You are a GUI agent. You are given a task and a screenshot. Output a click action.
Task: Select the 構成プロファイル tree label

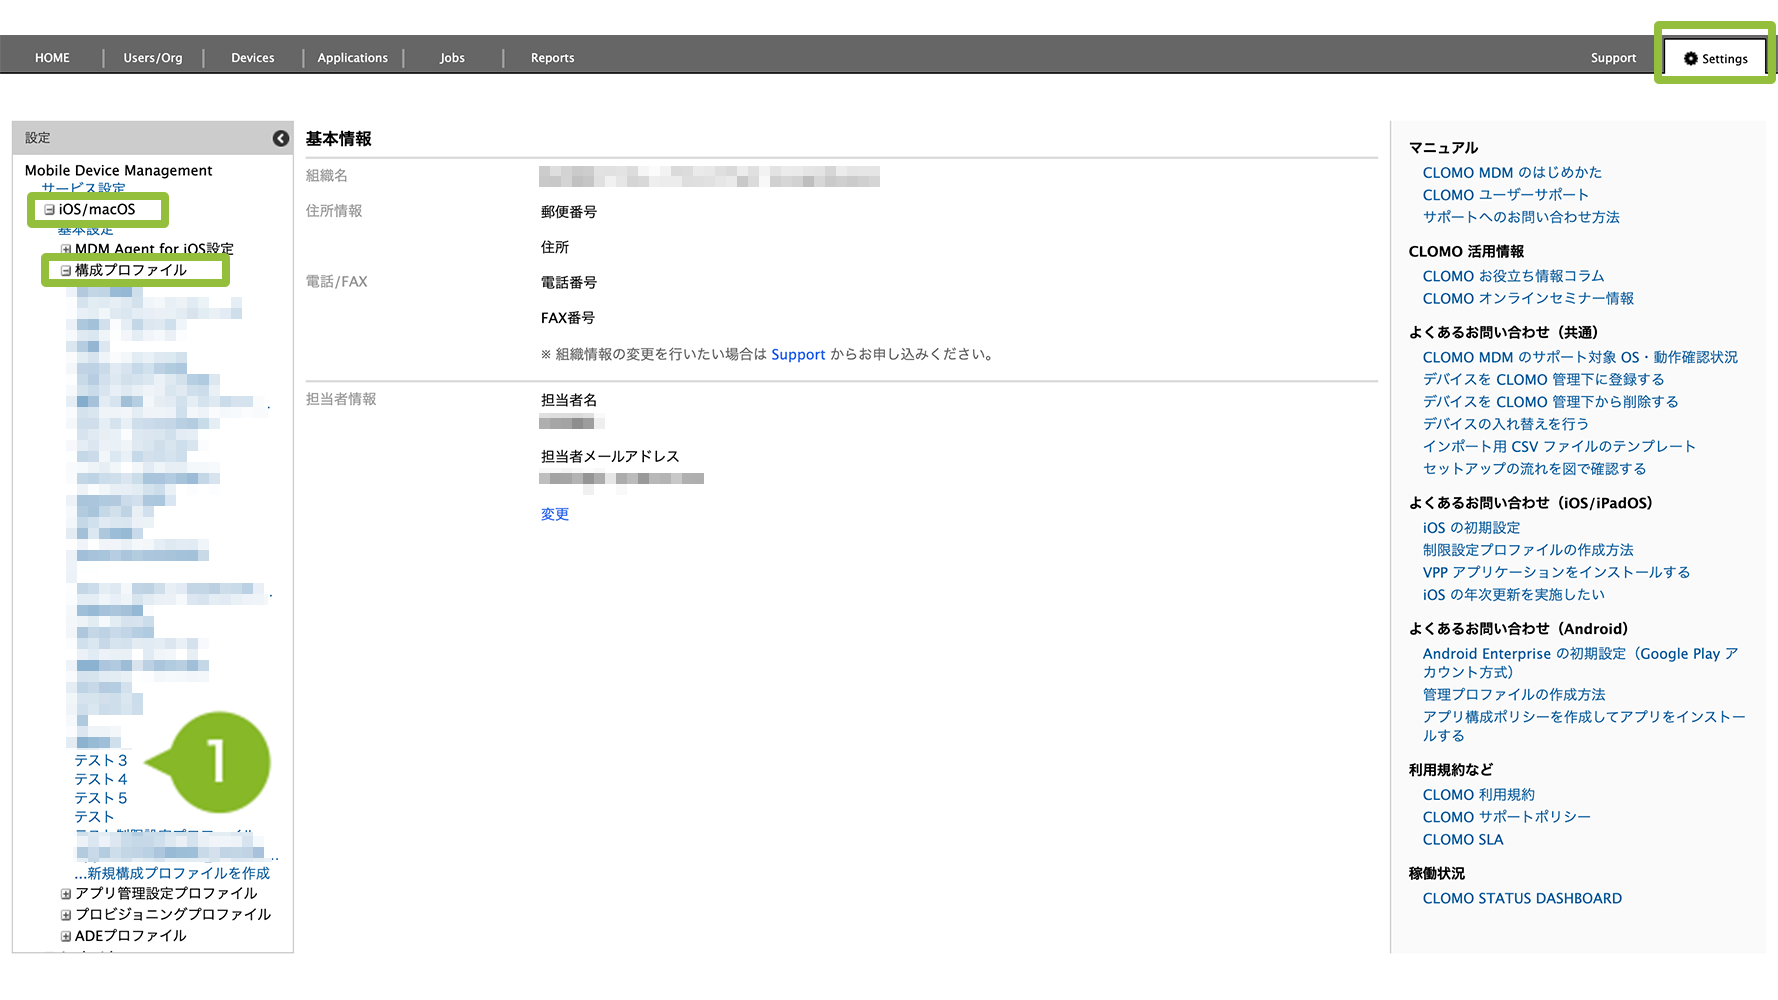coord(131,270)
